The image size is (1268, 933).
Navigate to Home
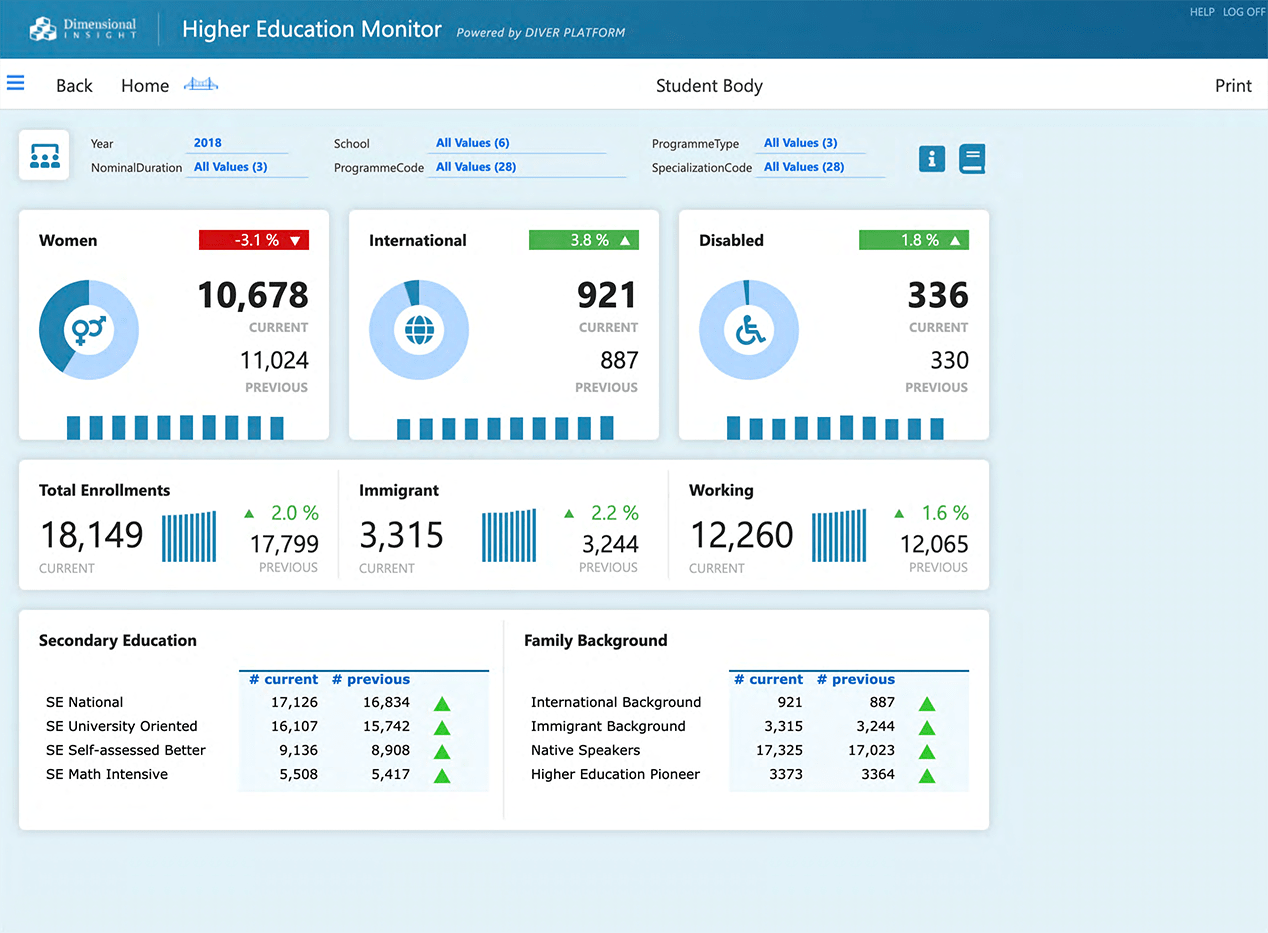pyautogui.click(x=145, y=86)
